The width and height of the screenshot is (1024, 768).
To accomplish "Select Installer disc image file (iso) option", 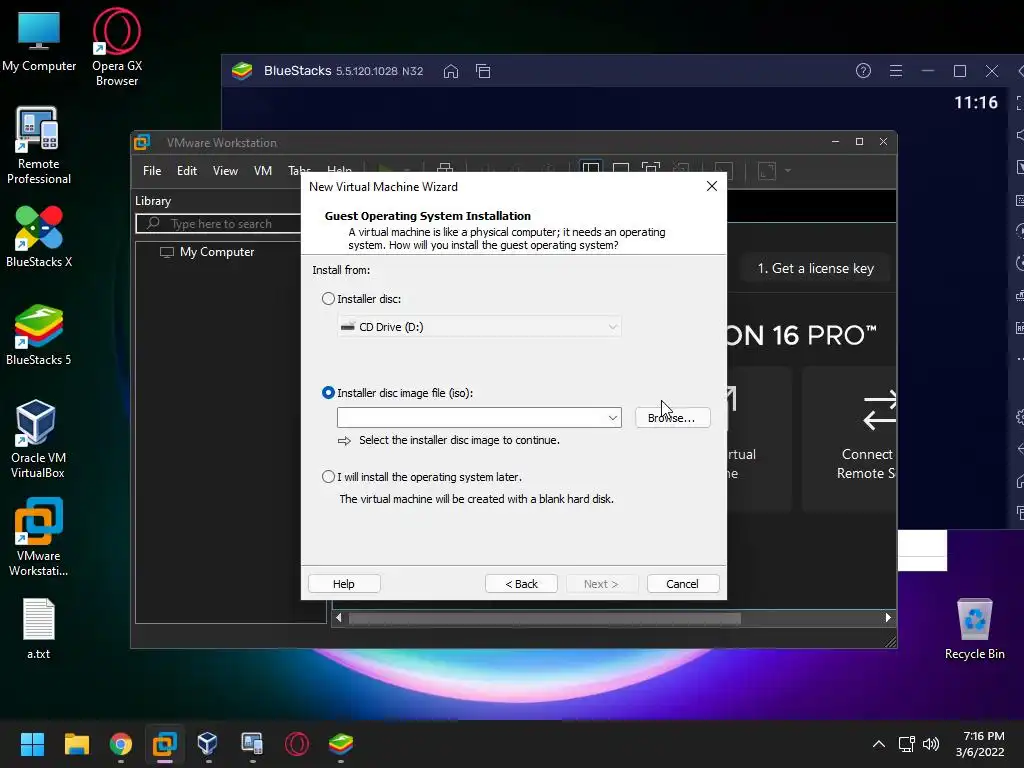I will pyautogui.click(x=328, y=392).
